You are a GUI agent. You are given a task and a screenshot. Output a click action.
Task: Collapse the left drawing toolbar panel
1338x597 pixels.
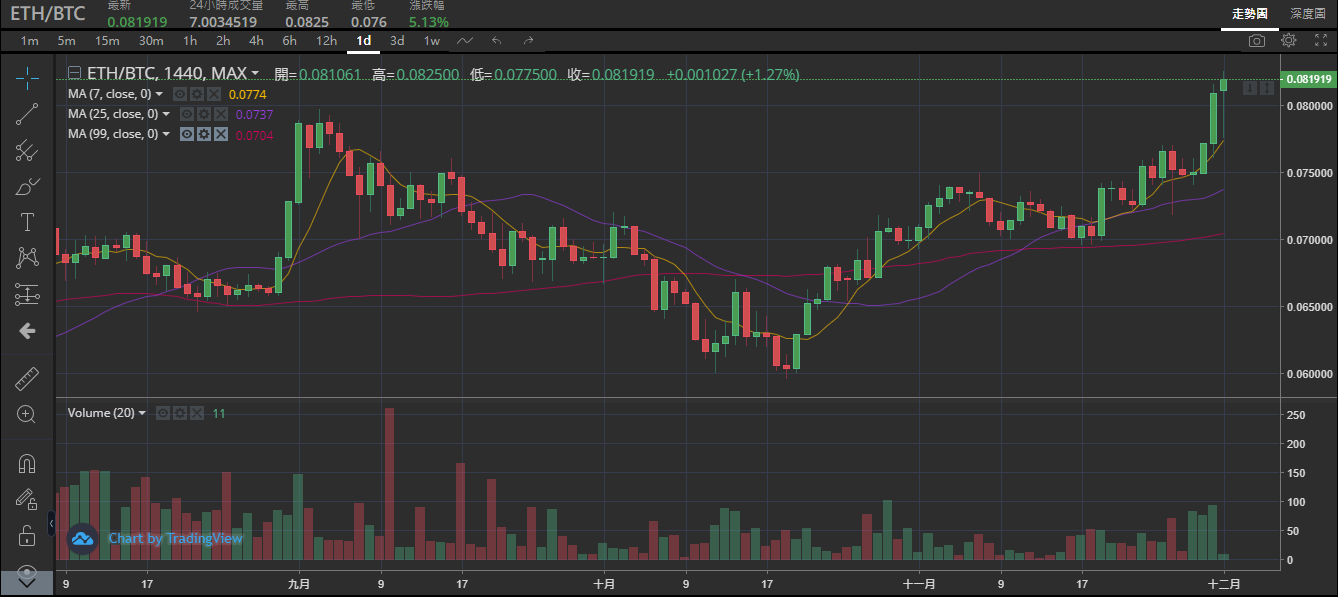(51, 523)
